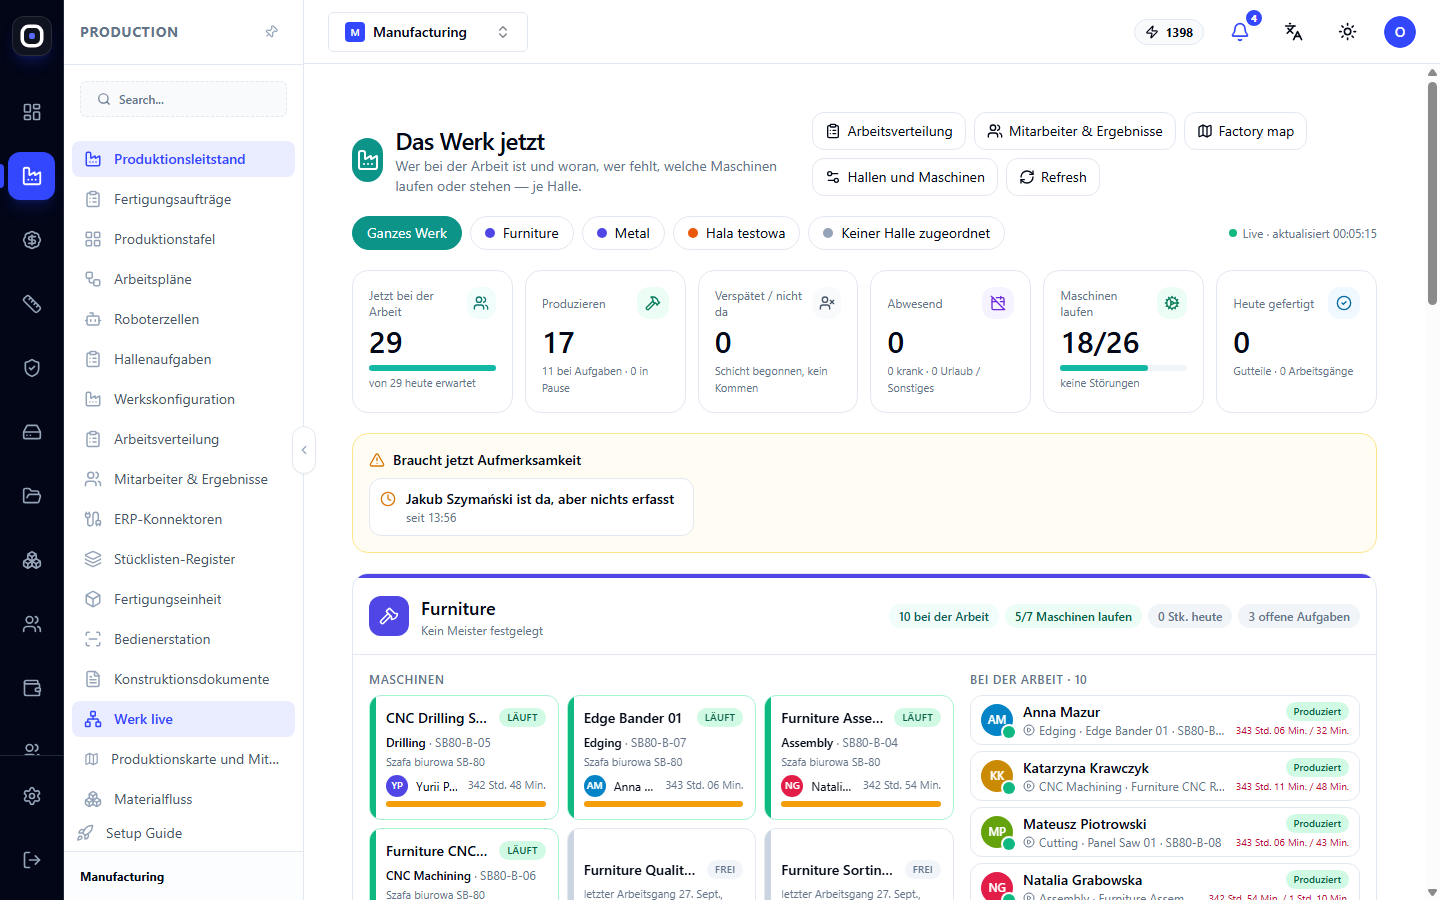Screen dimensions: 1440x900
Task: Click the 1398 credits lightning badge
Action: point(1169,32)
